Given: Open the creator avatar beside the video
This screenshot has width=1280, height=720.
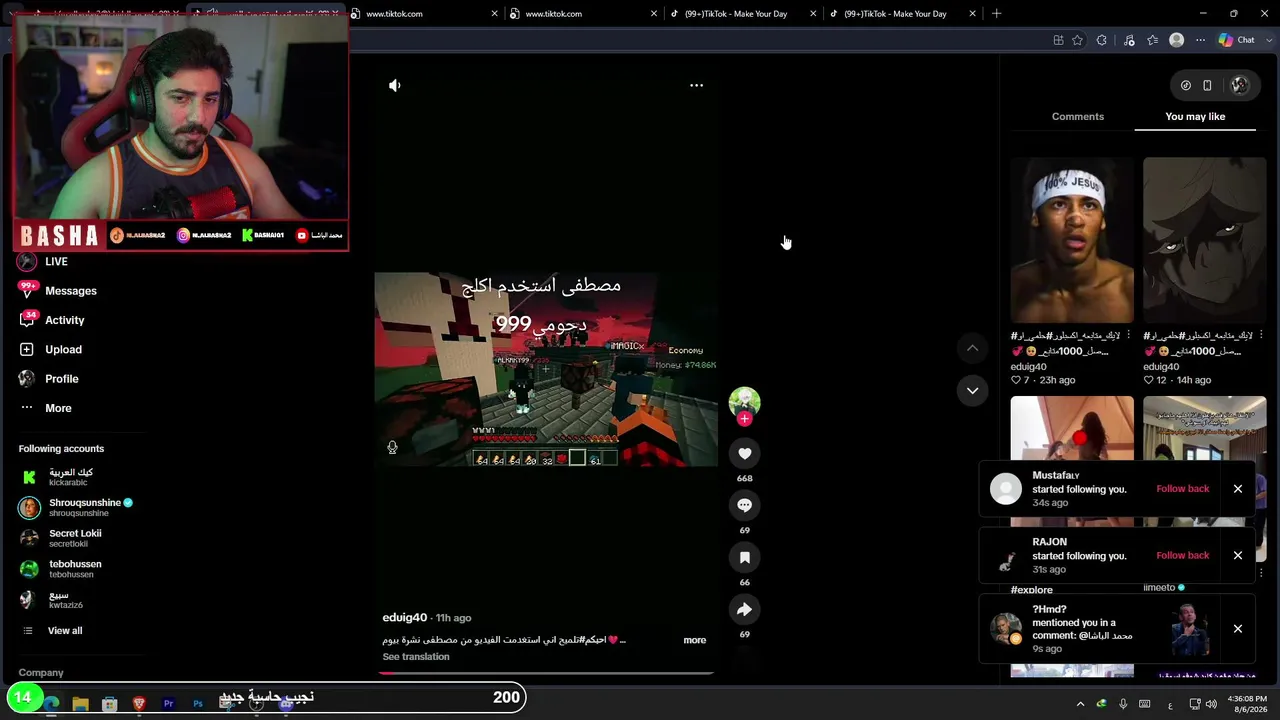Looking at the screenshot, I should click(744, 402).
